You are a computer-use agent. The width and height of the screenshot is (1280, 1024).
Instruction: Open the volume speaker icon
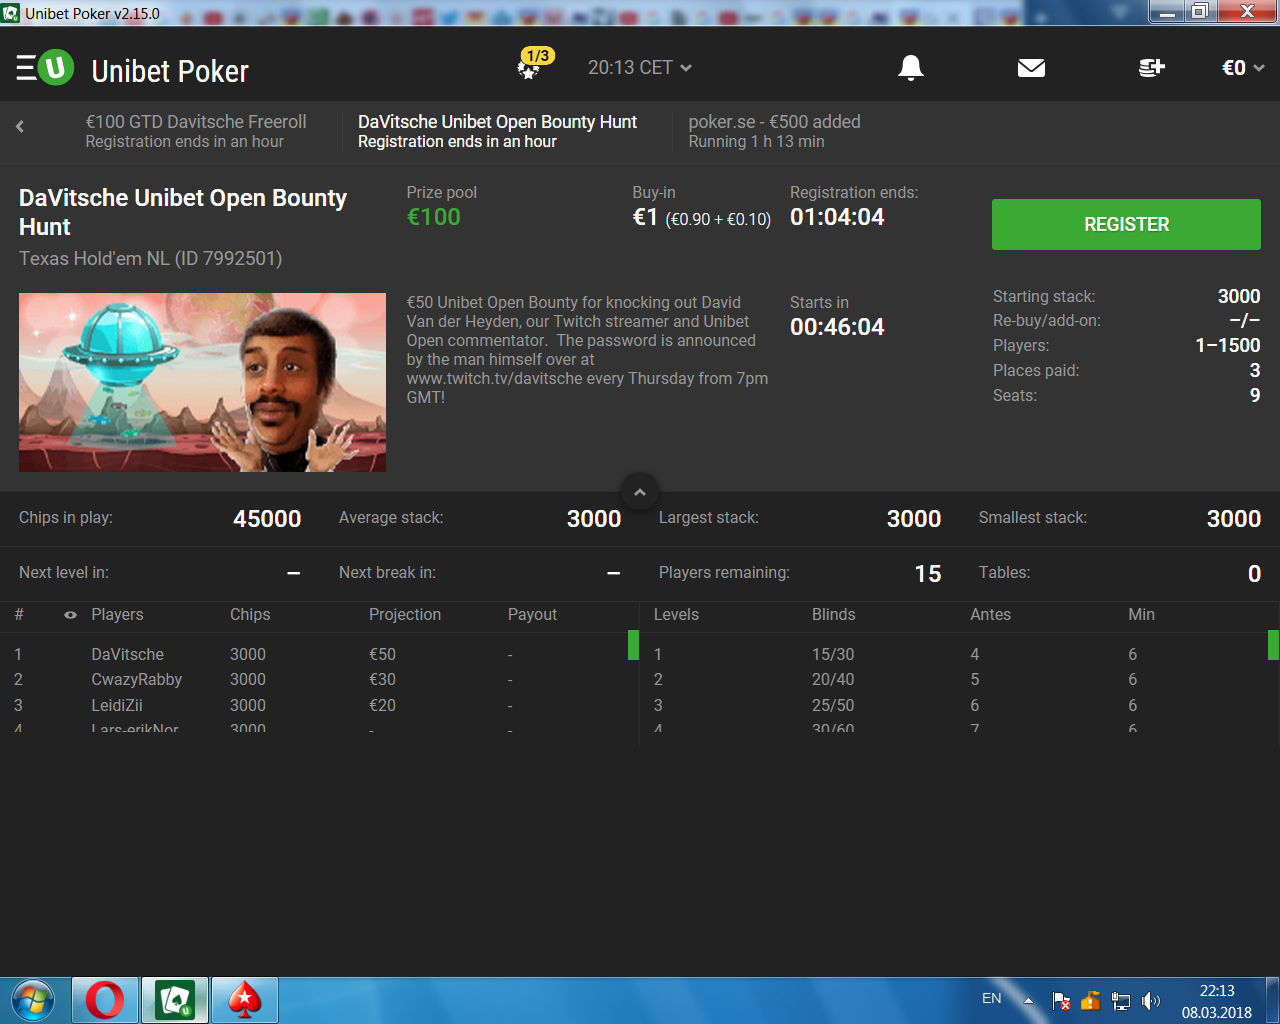[x=1151, y=1000]
